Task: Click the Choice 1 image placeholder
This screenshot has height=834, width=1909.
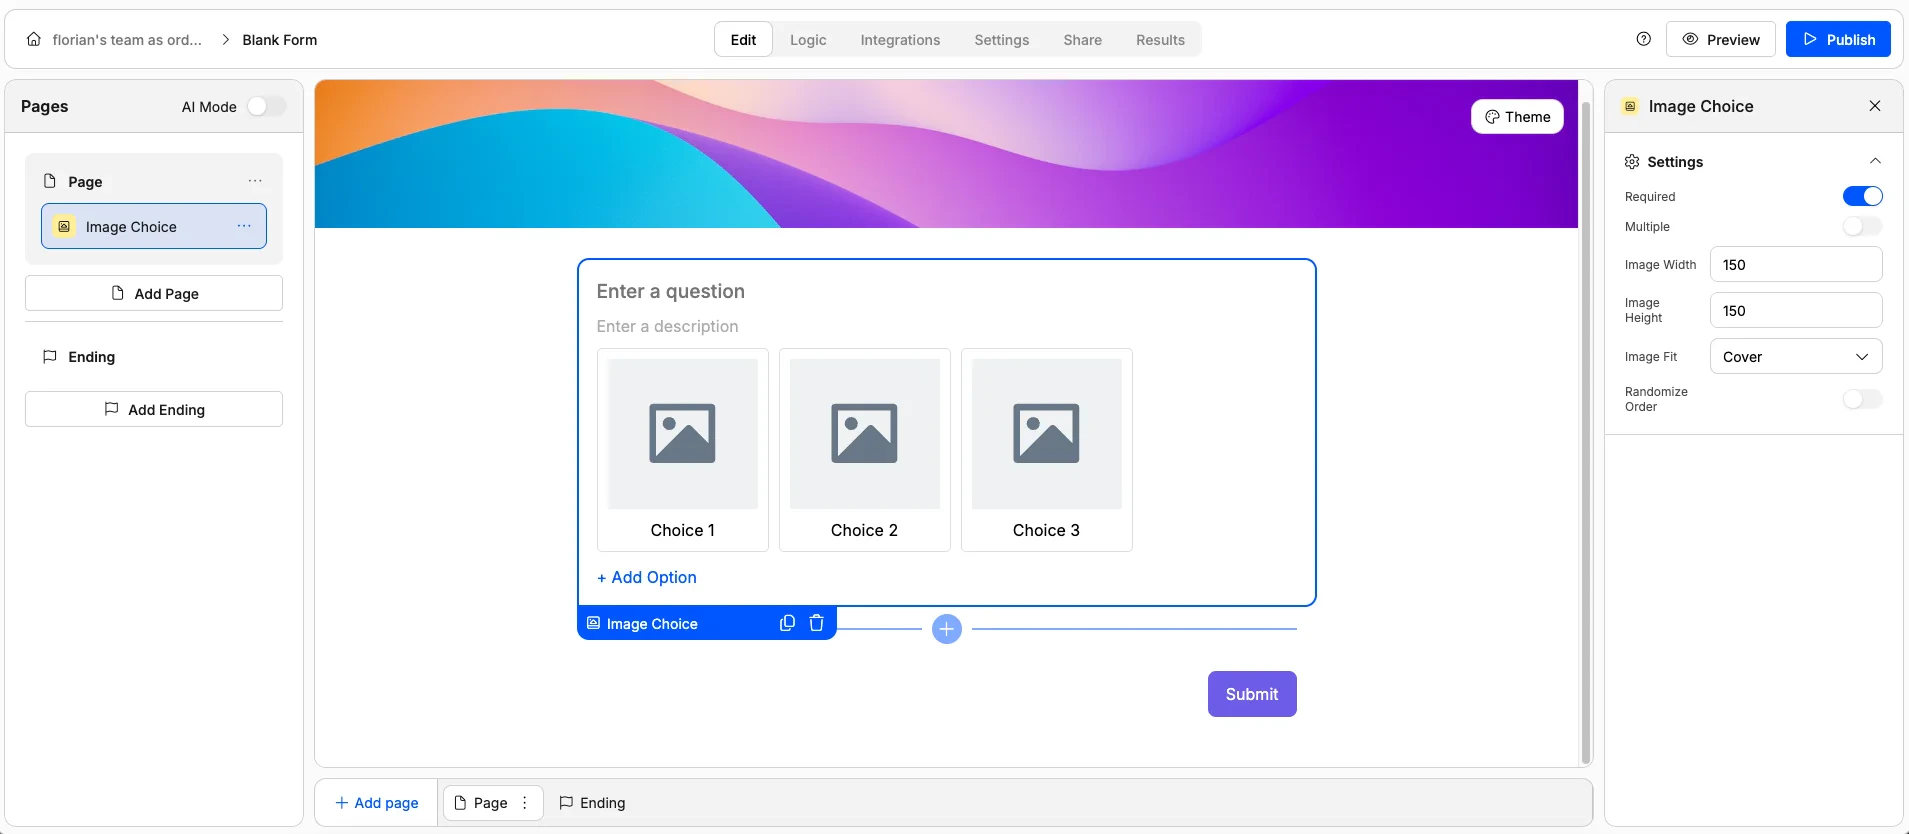Action: coord(683,434)
